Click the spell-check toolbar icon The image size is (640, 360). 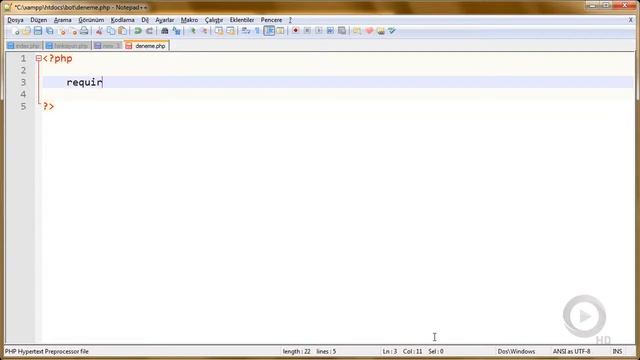click(392, 31)
